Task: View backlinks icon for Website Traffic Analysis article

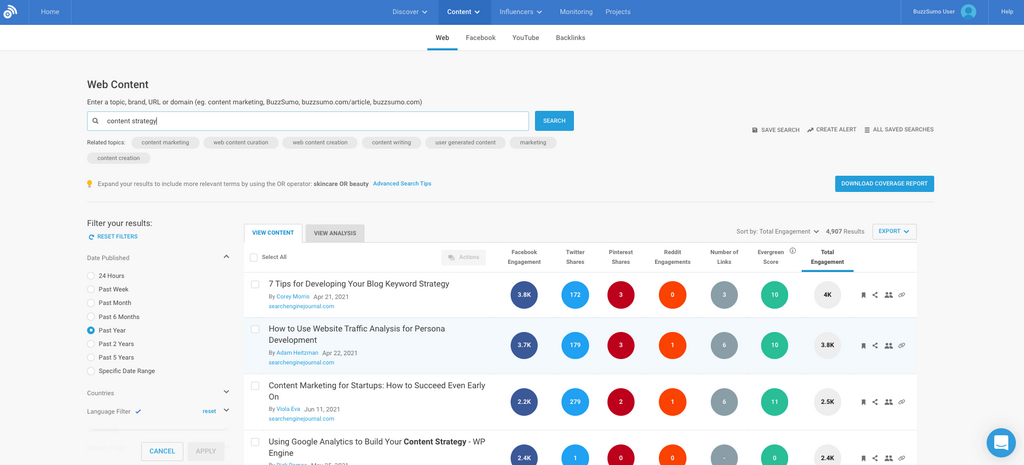Action: (x=902, y=345)
